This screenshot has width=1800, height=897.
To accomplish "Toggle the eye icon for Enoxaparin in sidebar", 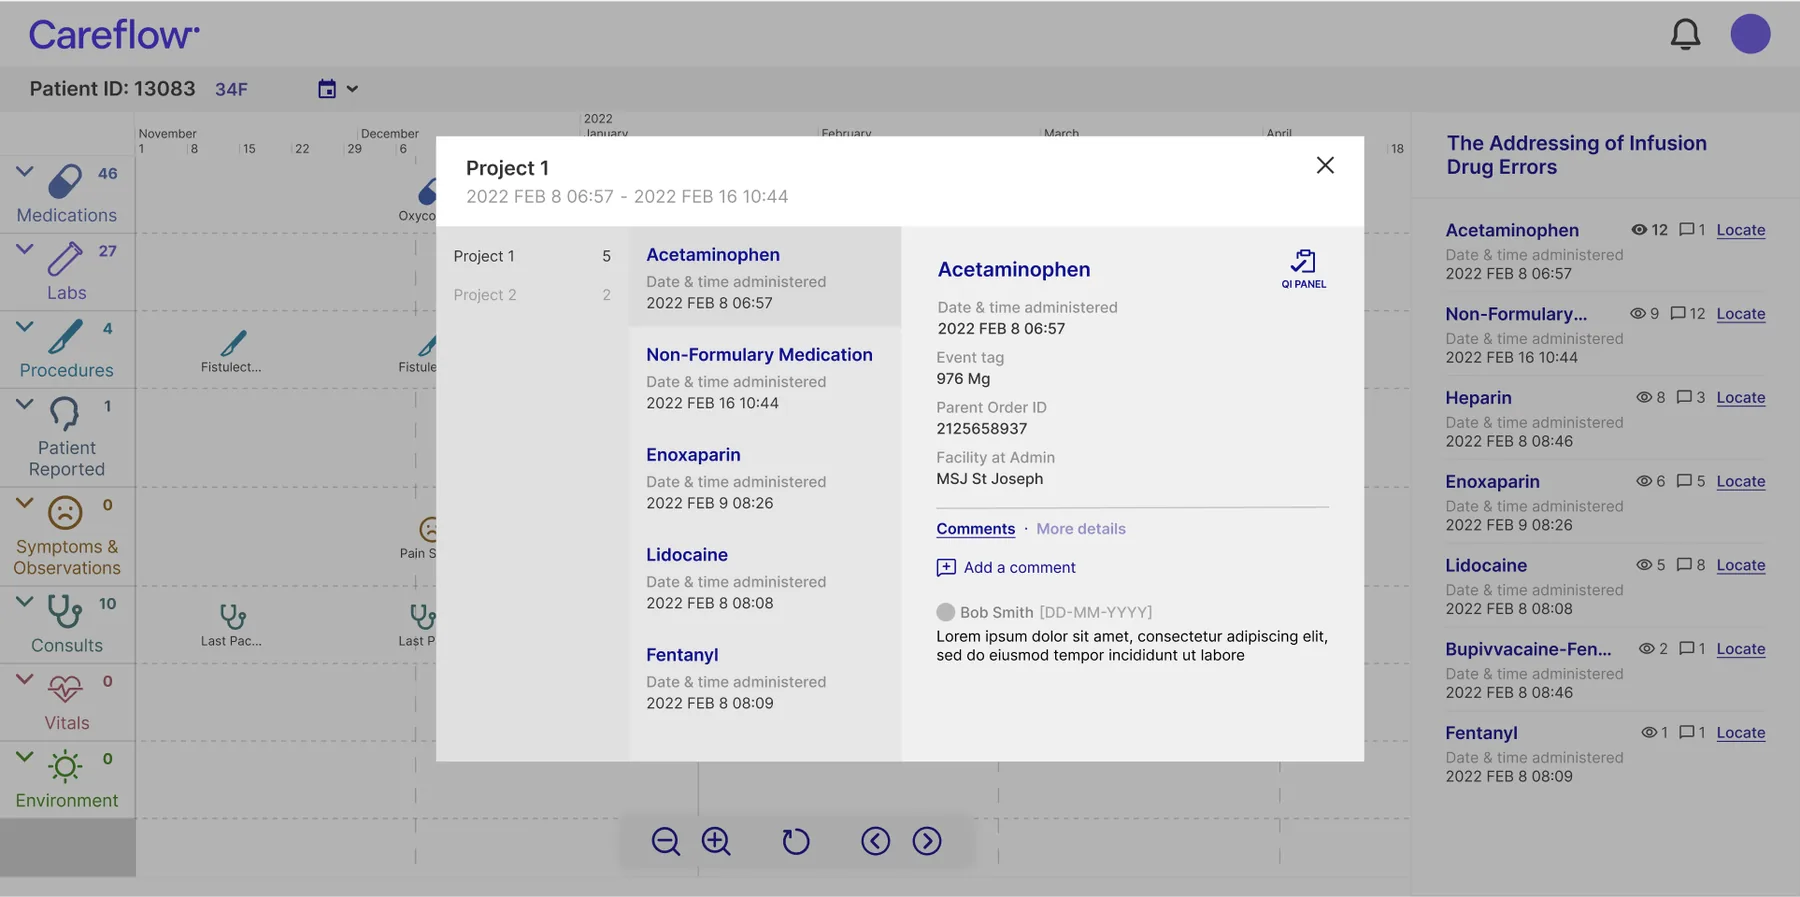I will [1644, 481].
